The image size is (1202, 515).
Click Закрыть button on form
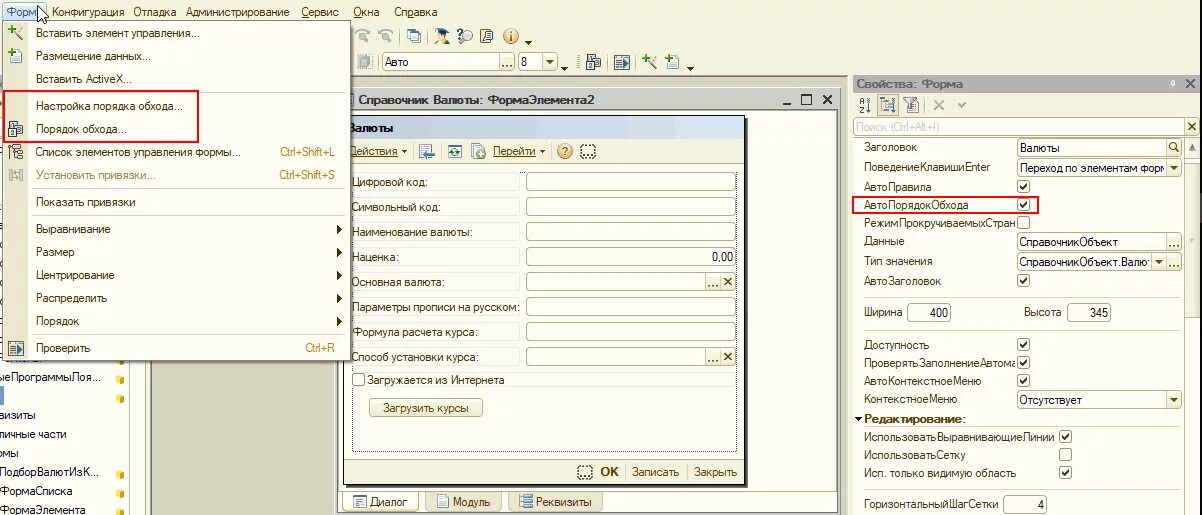coord(716,472)
